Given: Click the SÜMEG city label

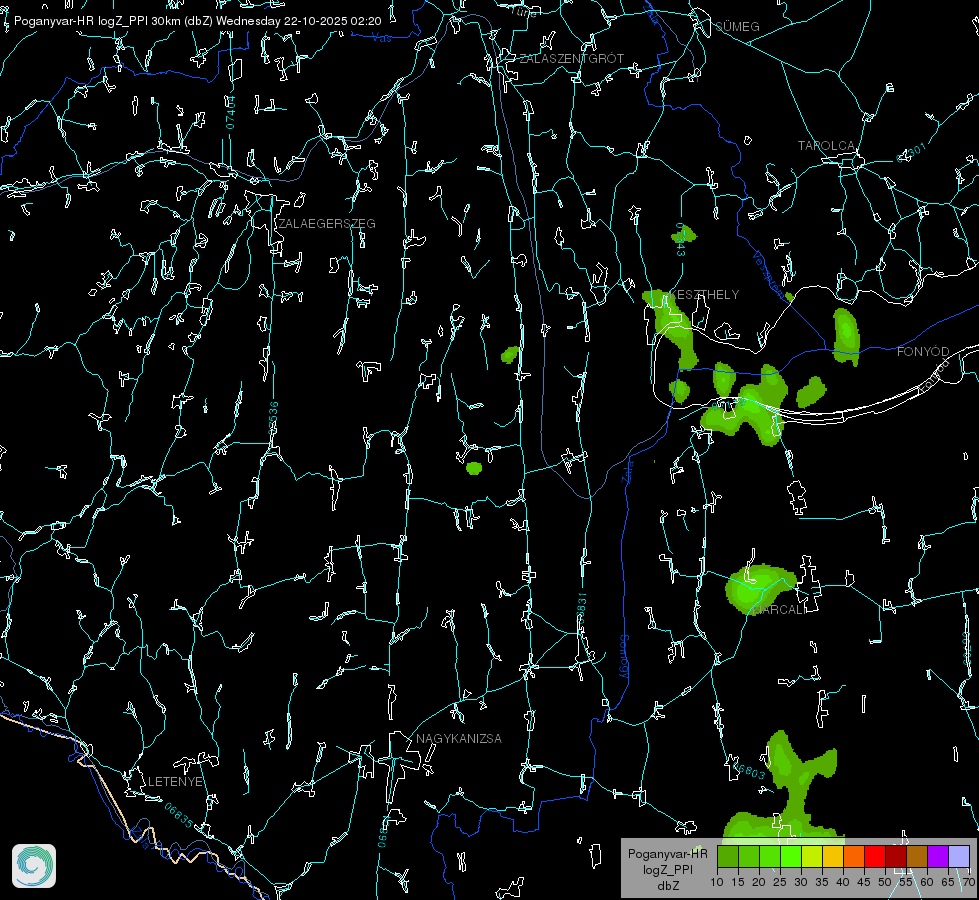Looking at the screenshot, I should click(737, 26).
